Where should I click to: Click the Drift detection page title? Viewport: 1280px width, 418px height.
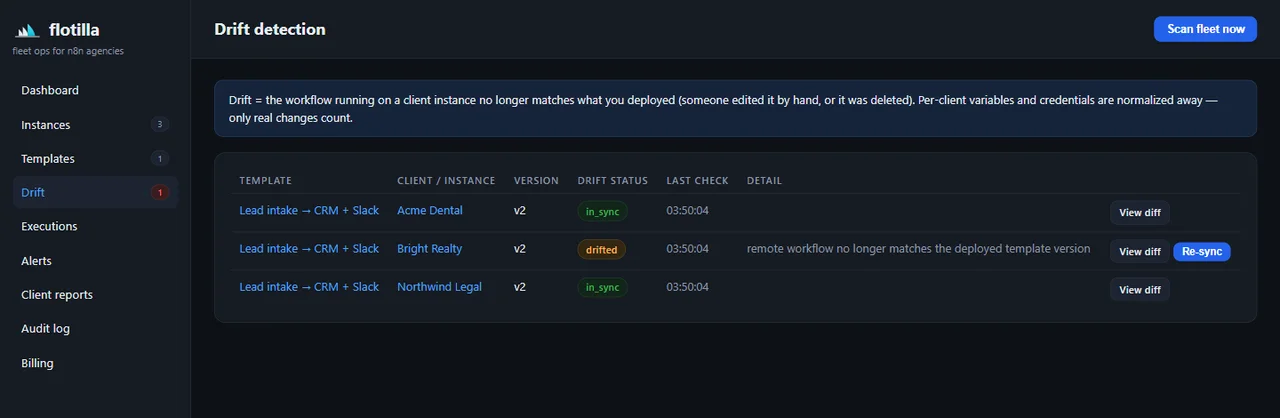270,29
